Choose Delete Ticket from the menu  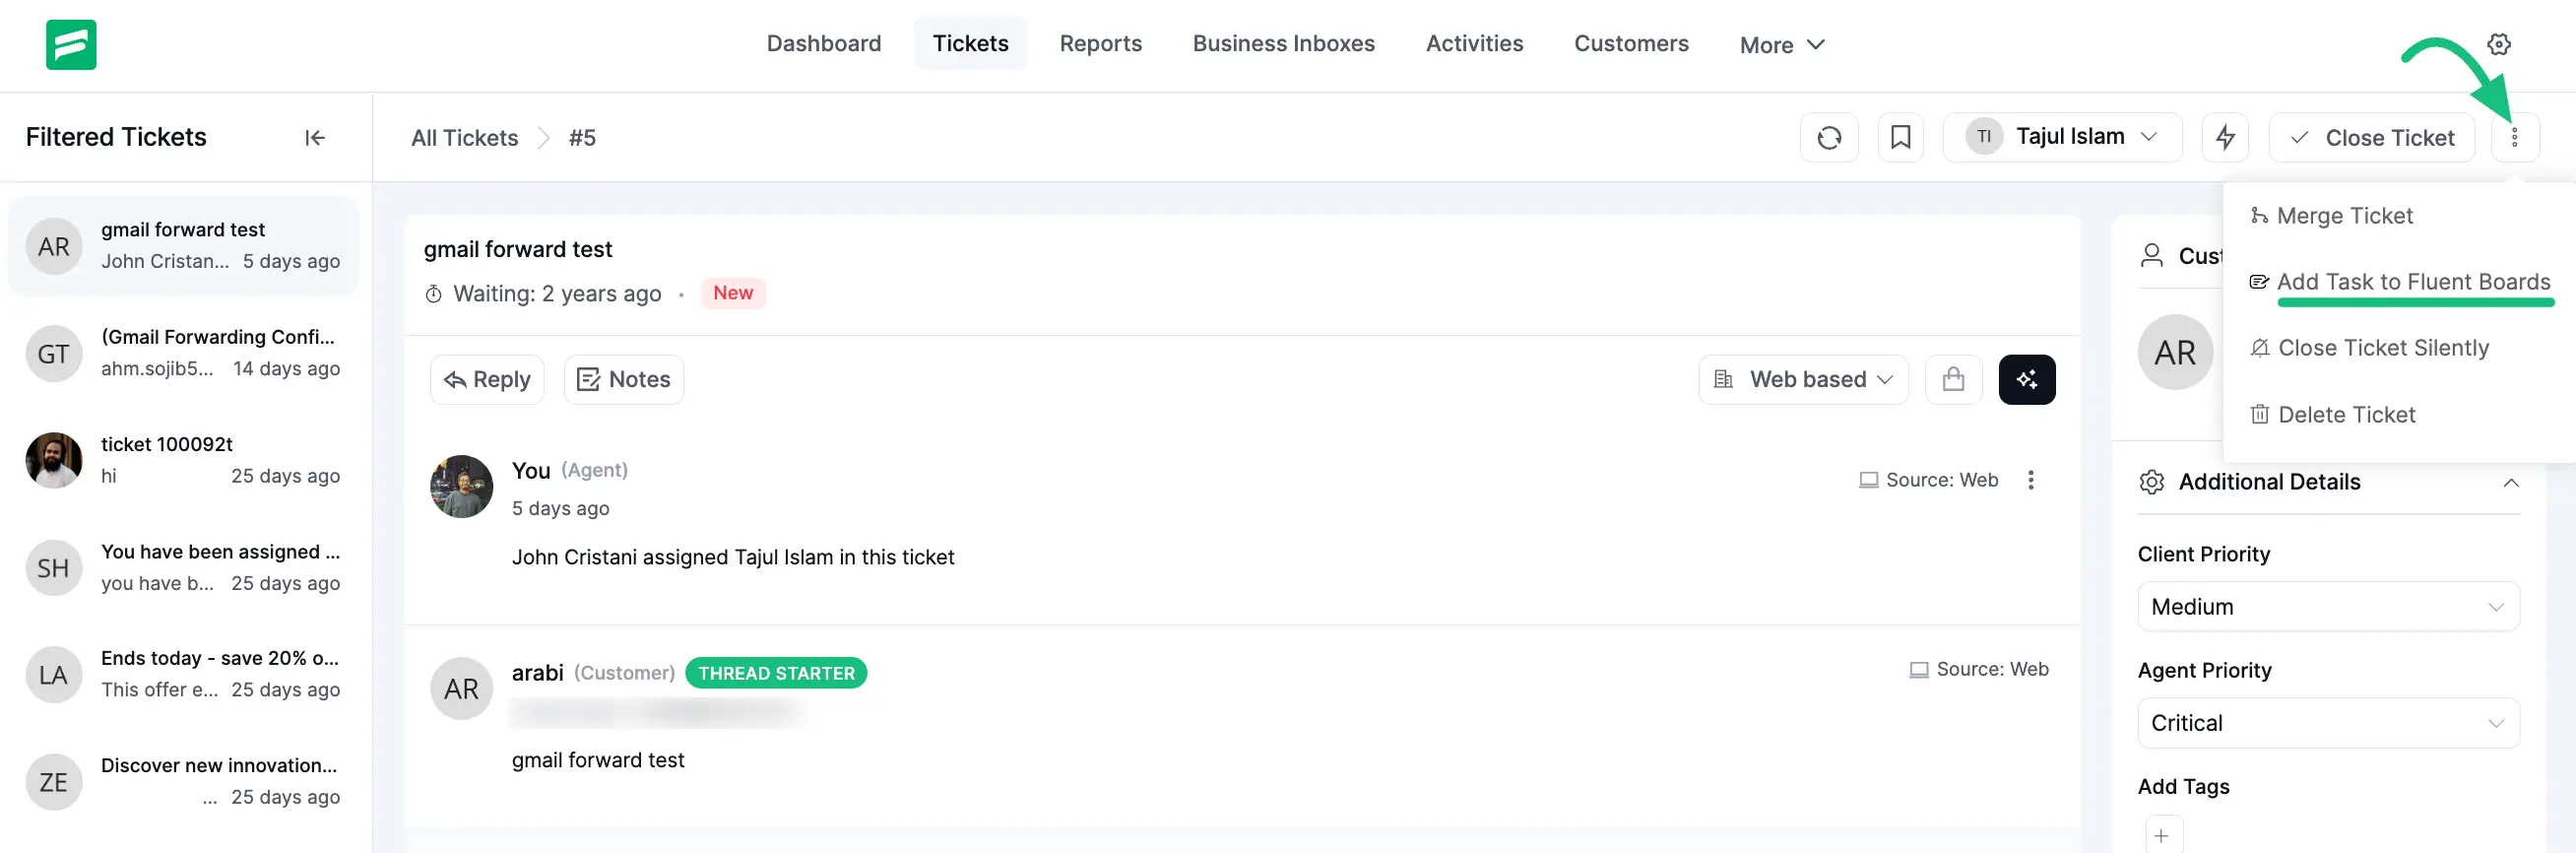click(2332, 415)
